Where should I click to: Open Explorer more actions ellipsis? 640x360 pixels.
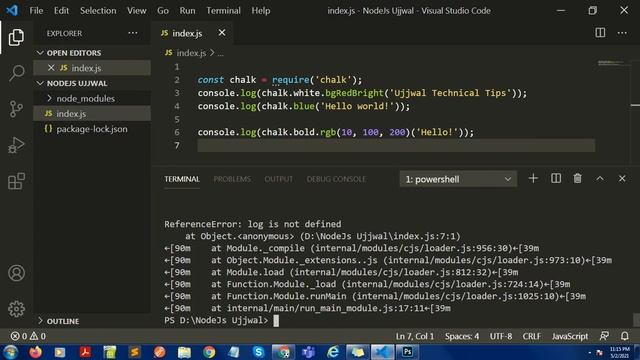133,33
